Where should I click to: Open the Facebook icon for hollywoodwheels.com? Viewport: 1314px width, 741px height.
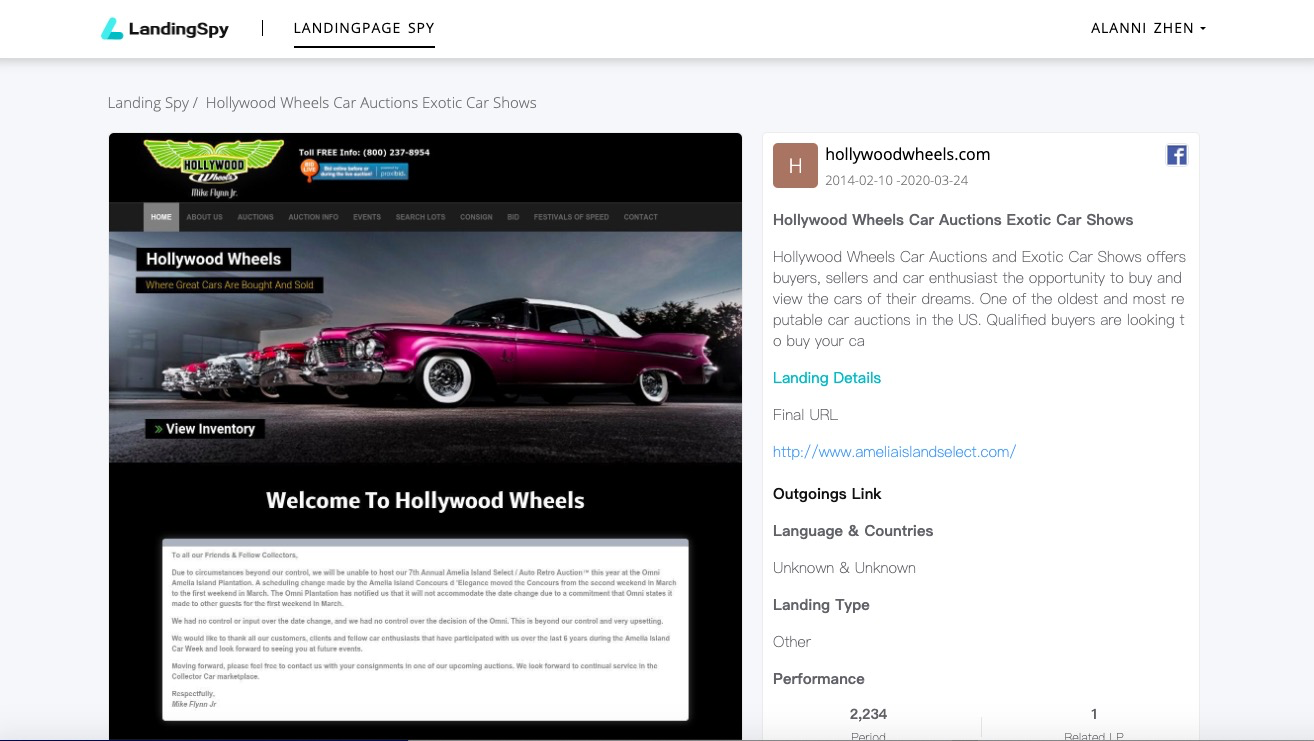coord(1177,155)
